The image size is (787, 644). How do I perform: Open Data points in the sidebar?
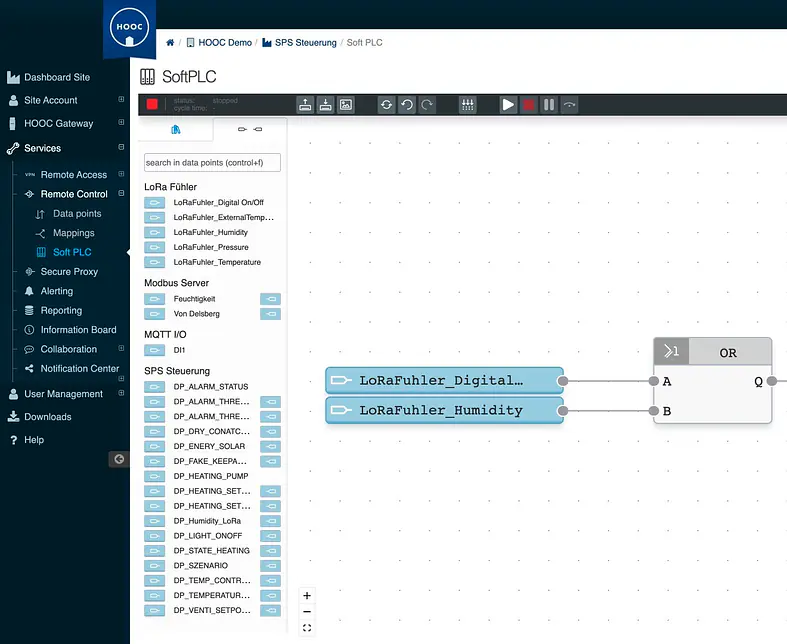pos(77,214)
